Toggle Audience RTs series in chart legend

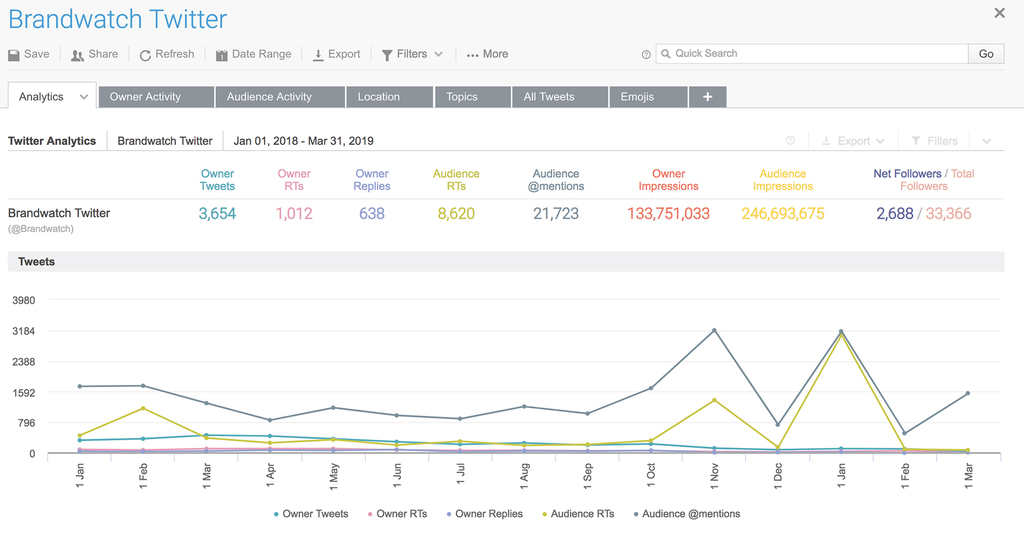(x=578, y=514)
